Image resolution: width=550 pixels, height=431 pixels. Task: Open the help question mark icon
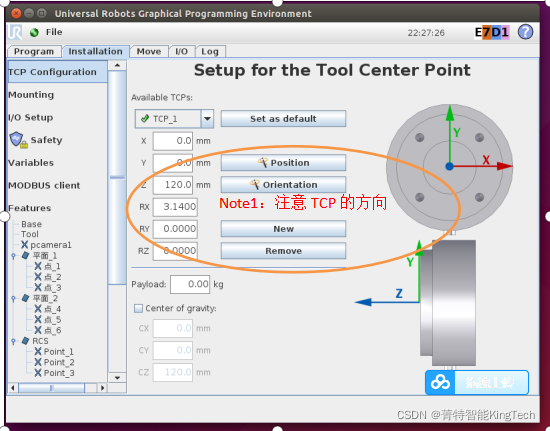pyautogui.click(x=525, y=32)
